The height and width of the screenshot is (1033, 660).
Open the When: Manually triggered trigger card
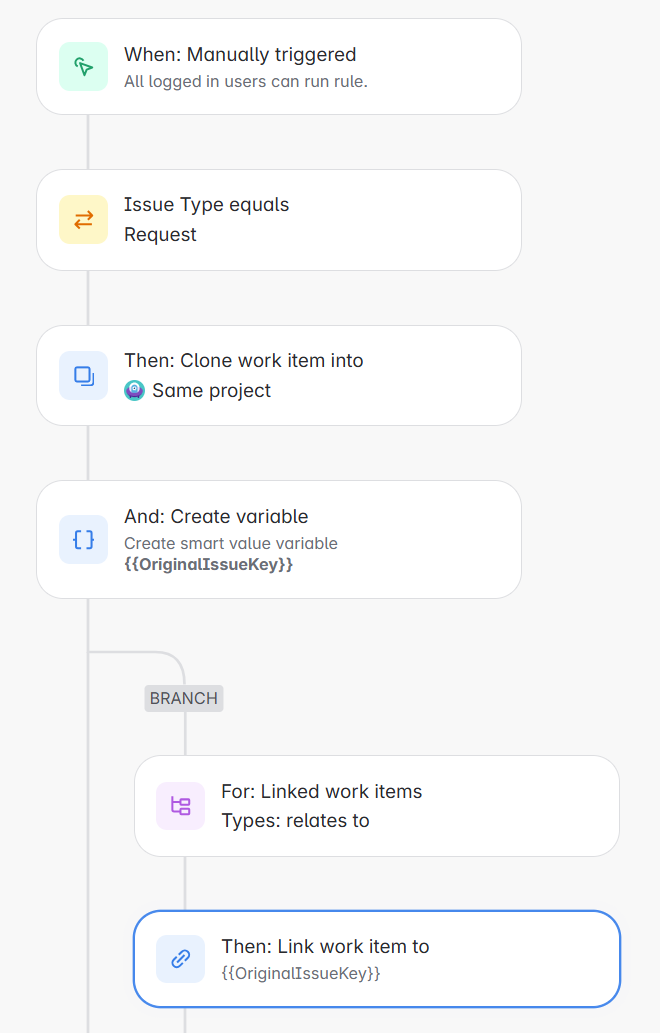(x=278, y=66)
